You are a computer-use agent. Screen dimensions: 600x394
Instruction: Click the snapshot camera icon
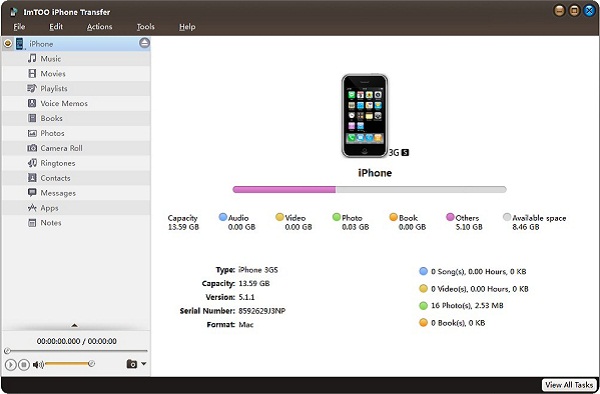[132, 364]
